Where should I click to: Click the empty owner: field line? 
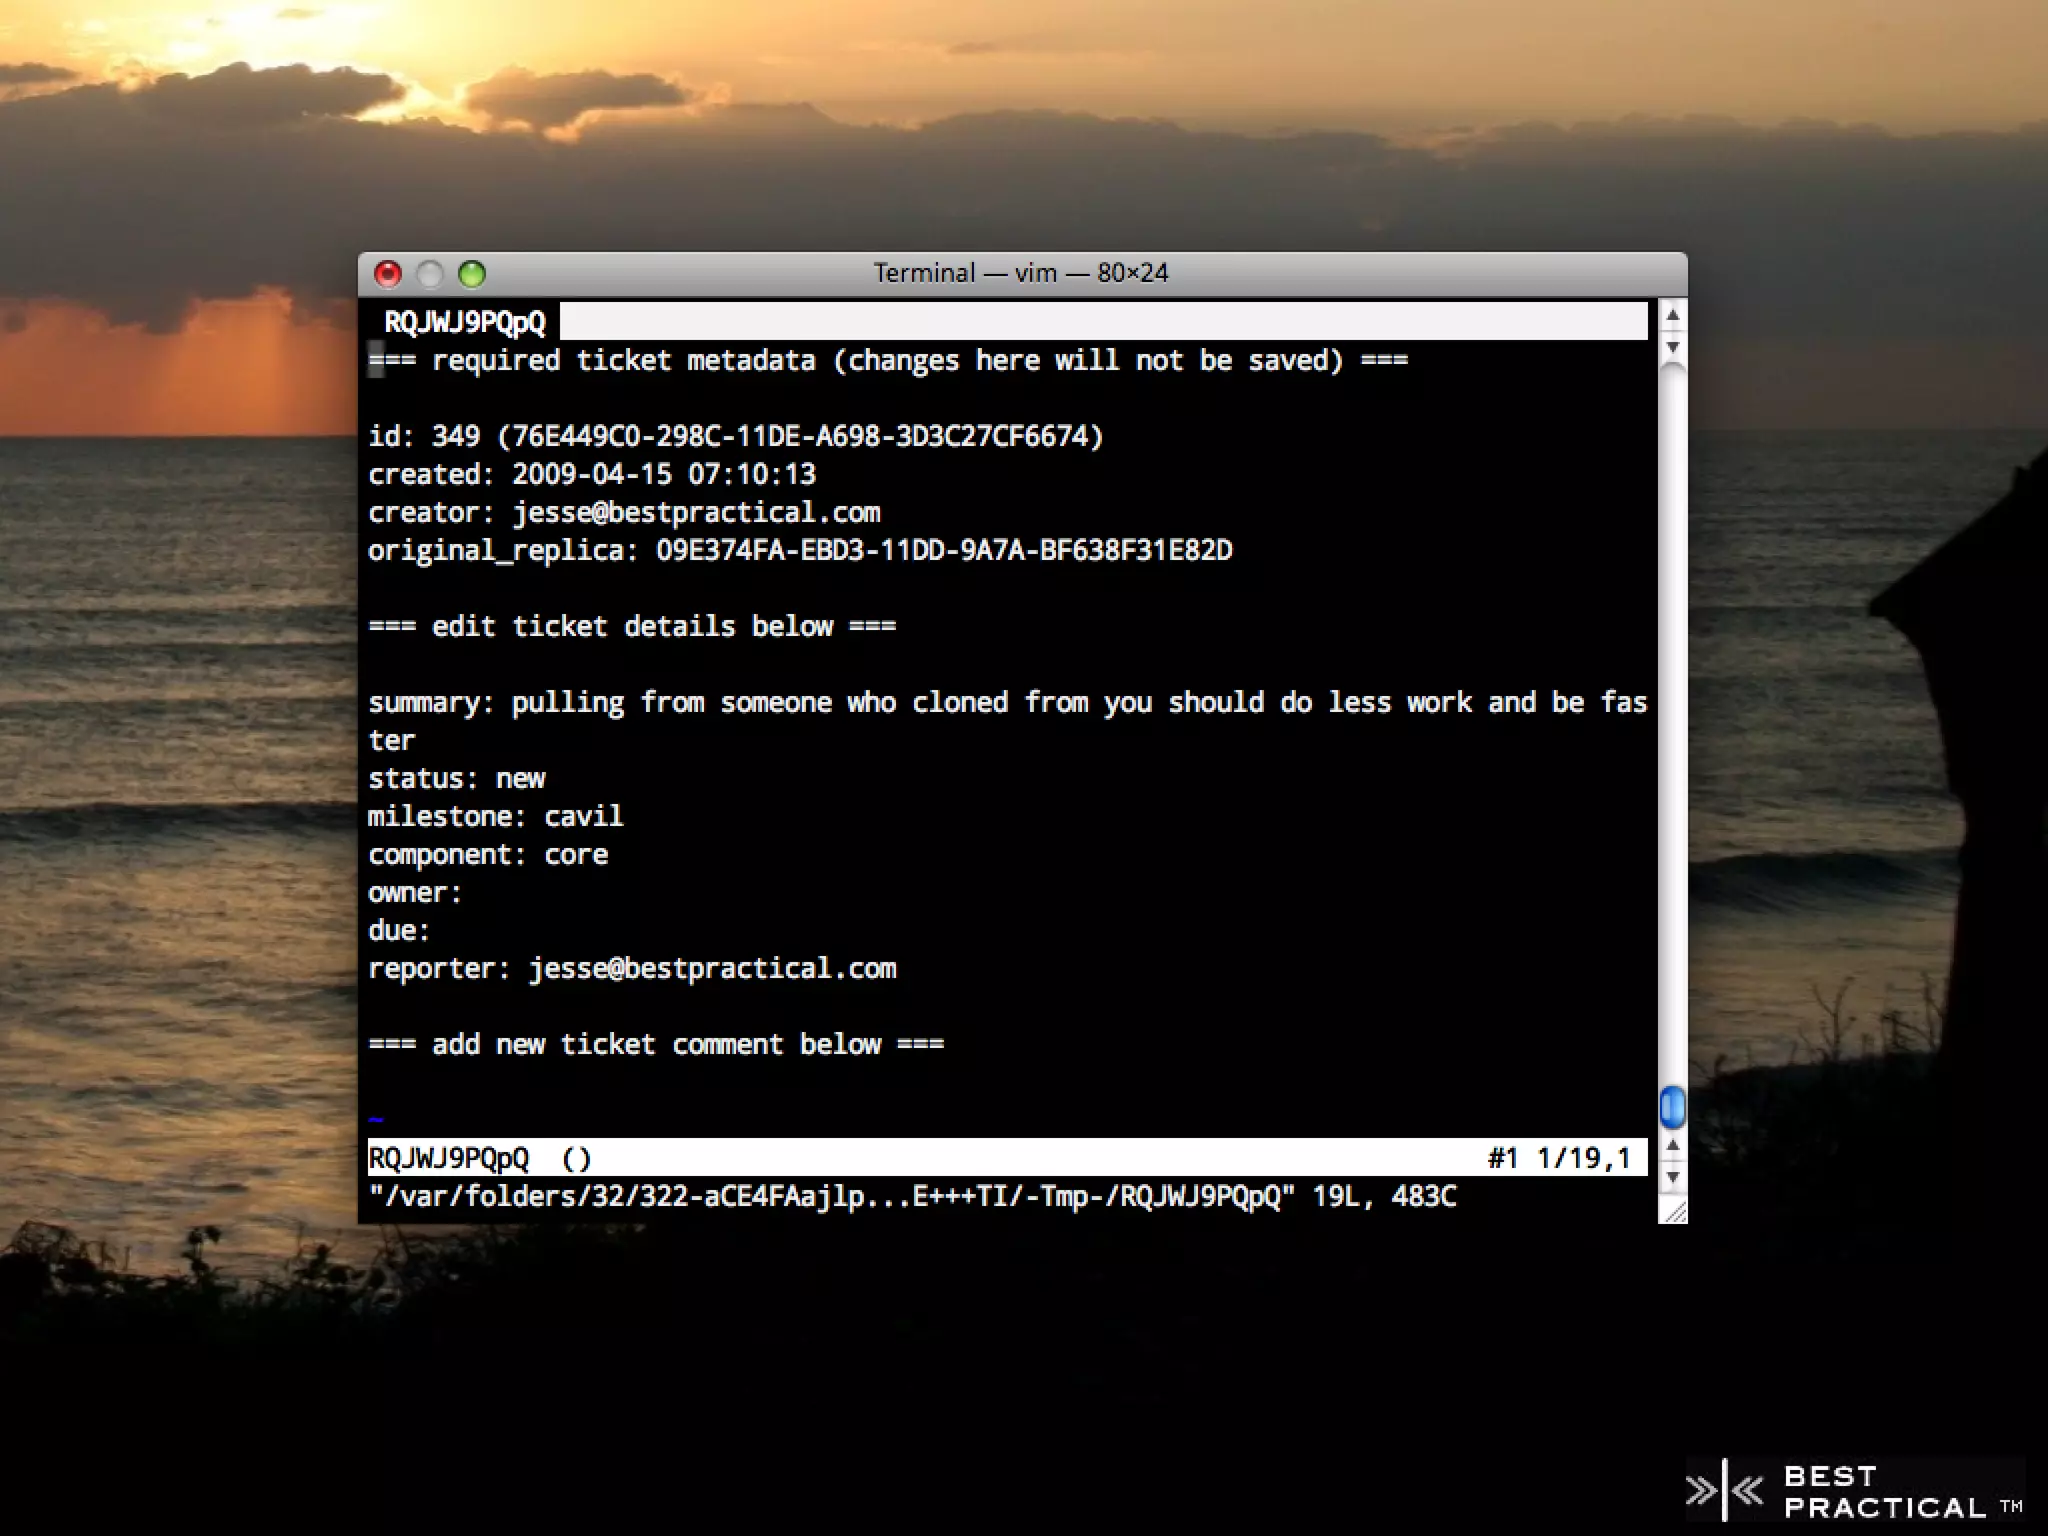click(415, 893)
